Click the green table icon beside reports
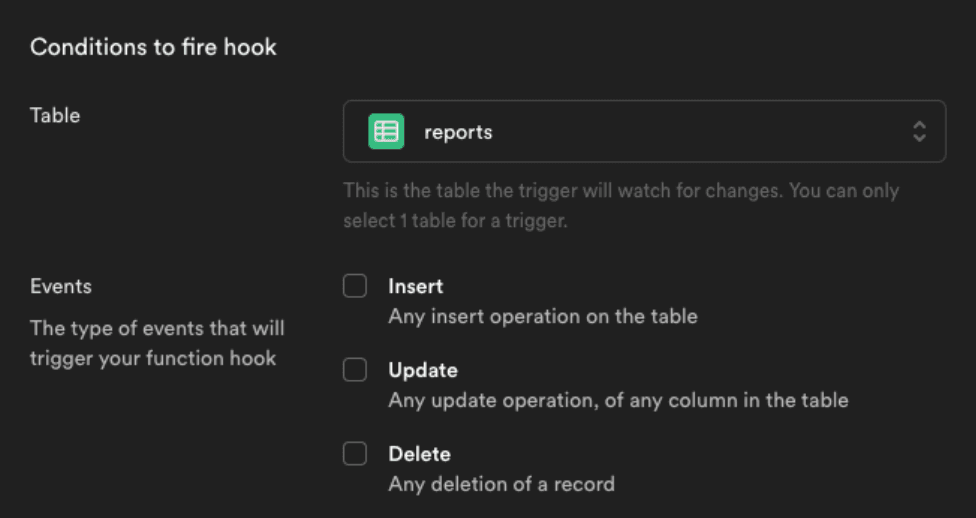976x518 pixels. [x=386, y=132]
